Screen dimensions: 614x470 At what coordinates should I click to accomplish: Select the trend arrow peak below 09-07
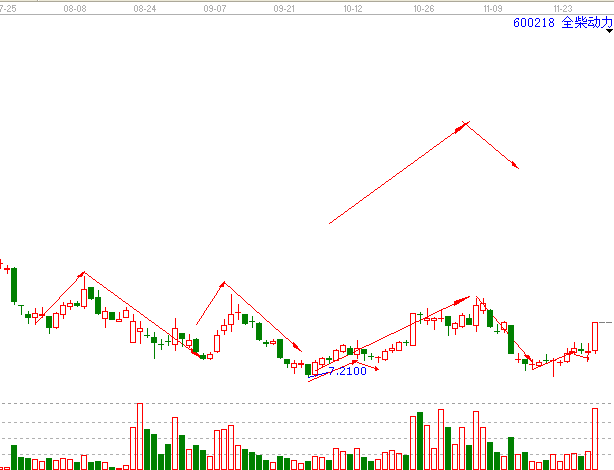click(224, 283)
